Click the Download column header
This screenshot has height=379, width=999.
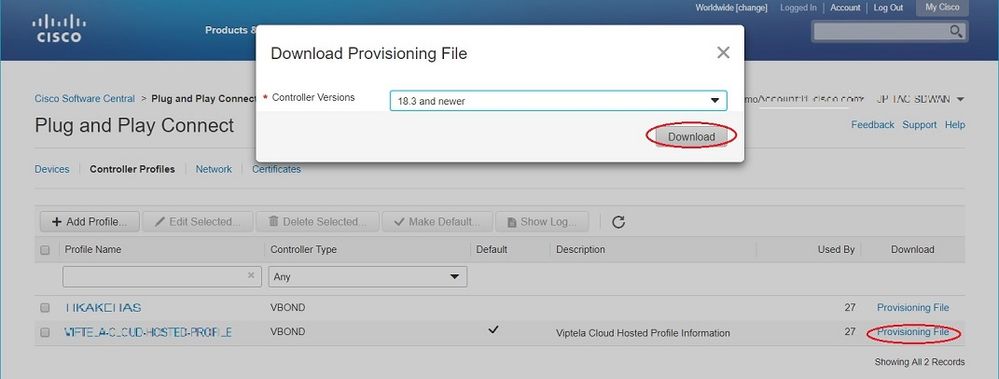click(912, 250)
